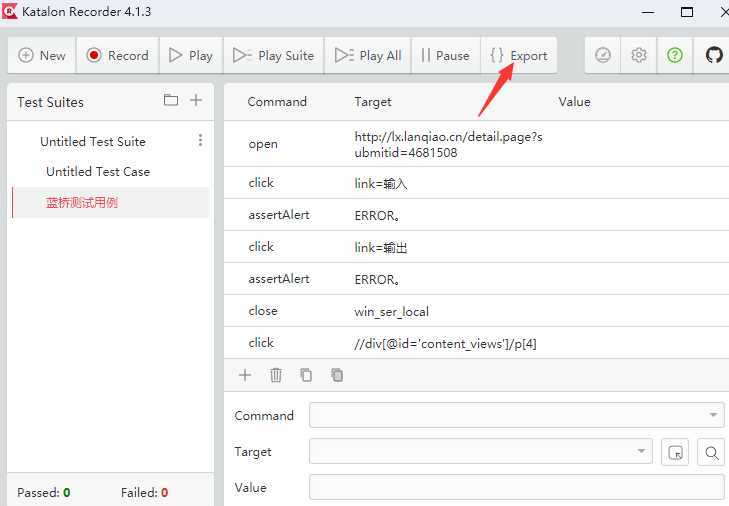Paste a command with clipboard icon
Viewport: 729px width, 506px height.
(x=337, y=375)
